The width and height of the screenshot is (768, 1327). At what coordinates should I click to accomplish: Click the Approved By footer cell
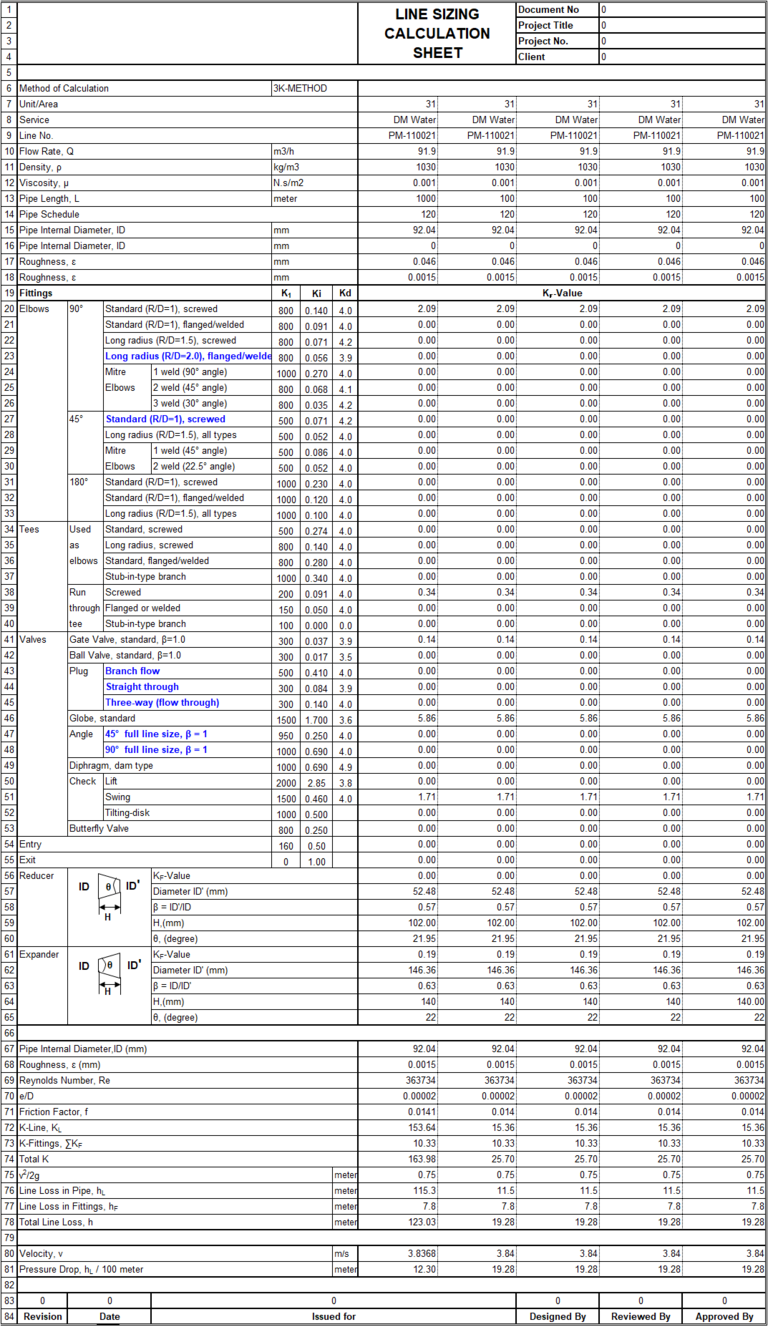724,1317
